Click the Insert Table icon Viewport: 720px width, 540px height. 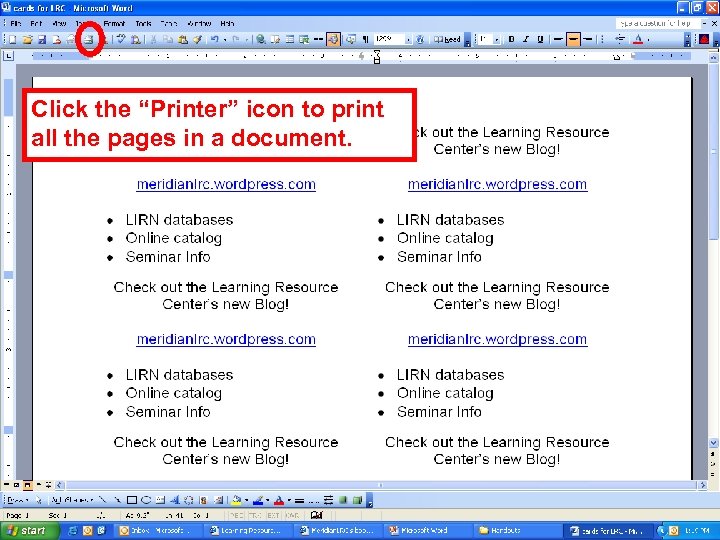[x=290, y=39]
